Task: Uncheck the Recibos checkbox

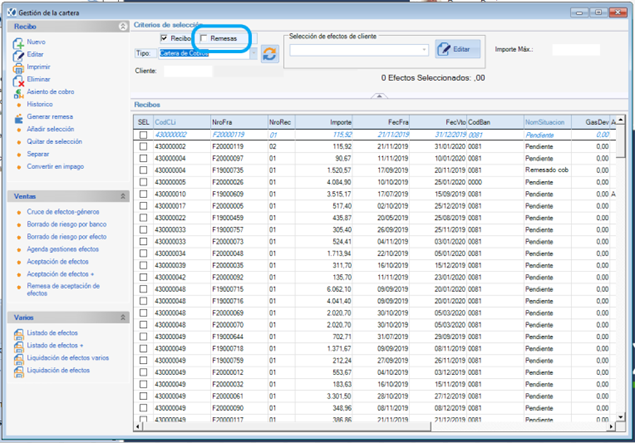Action: tap(164, 38)
